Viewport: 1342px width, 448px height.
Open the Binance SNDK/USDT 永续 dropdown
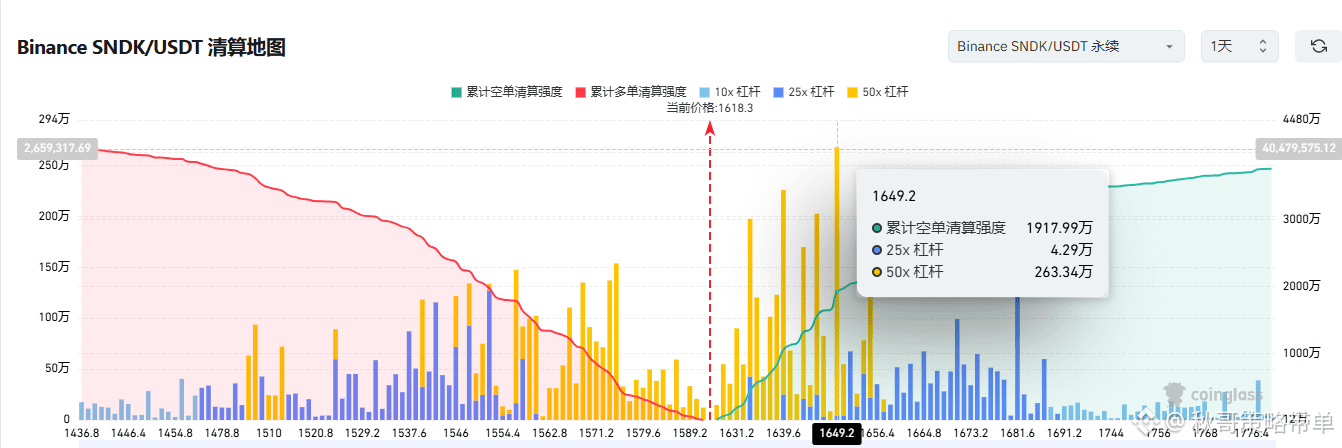[1066, 46]
